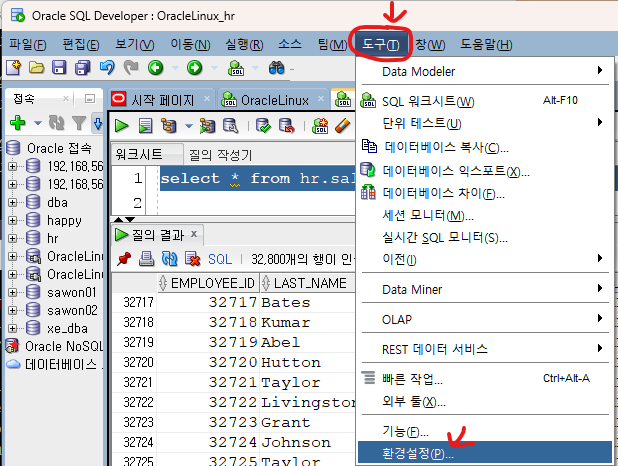Screen dimensions: 618x466
Task: Minimize the 접속 panel
Action: (x=90, y=99)
